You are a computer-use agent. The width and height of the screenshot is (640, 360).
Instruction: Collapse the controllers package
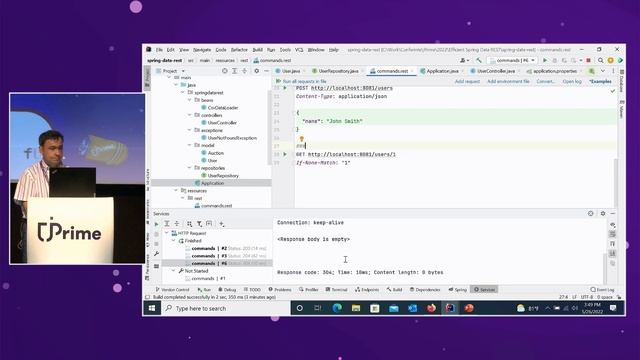coord(189,115)
